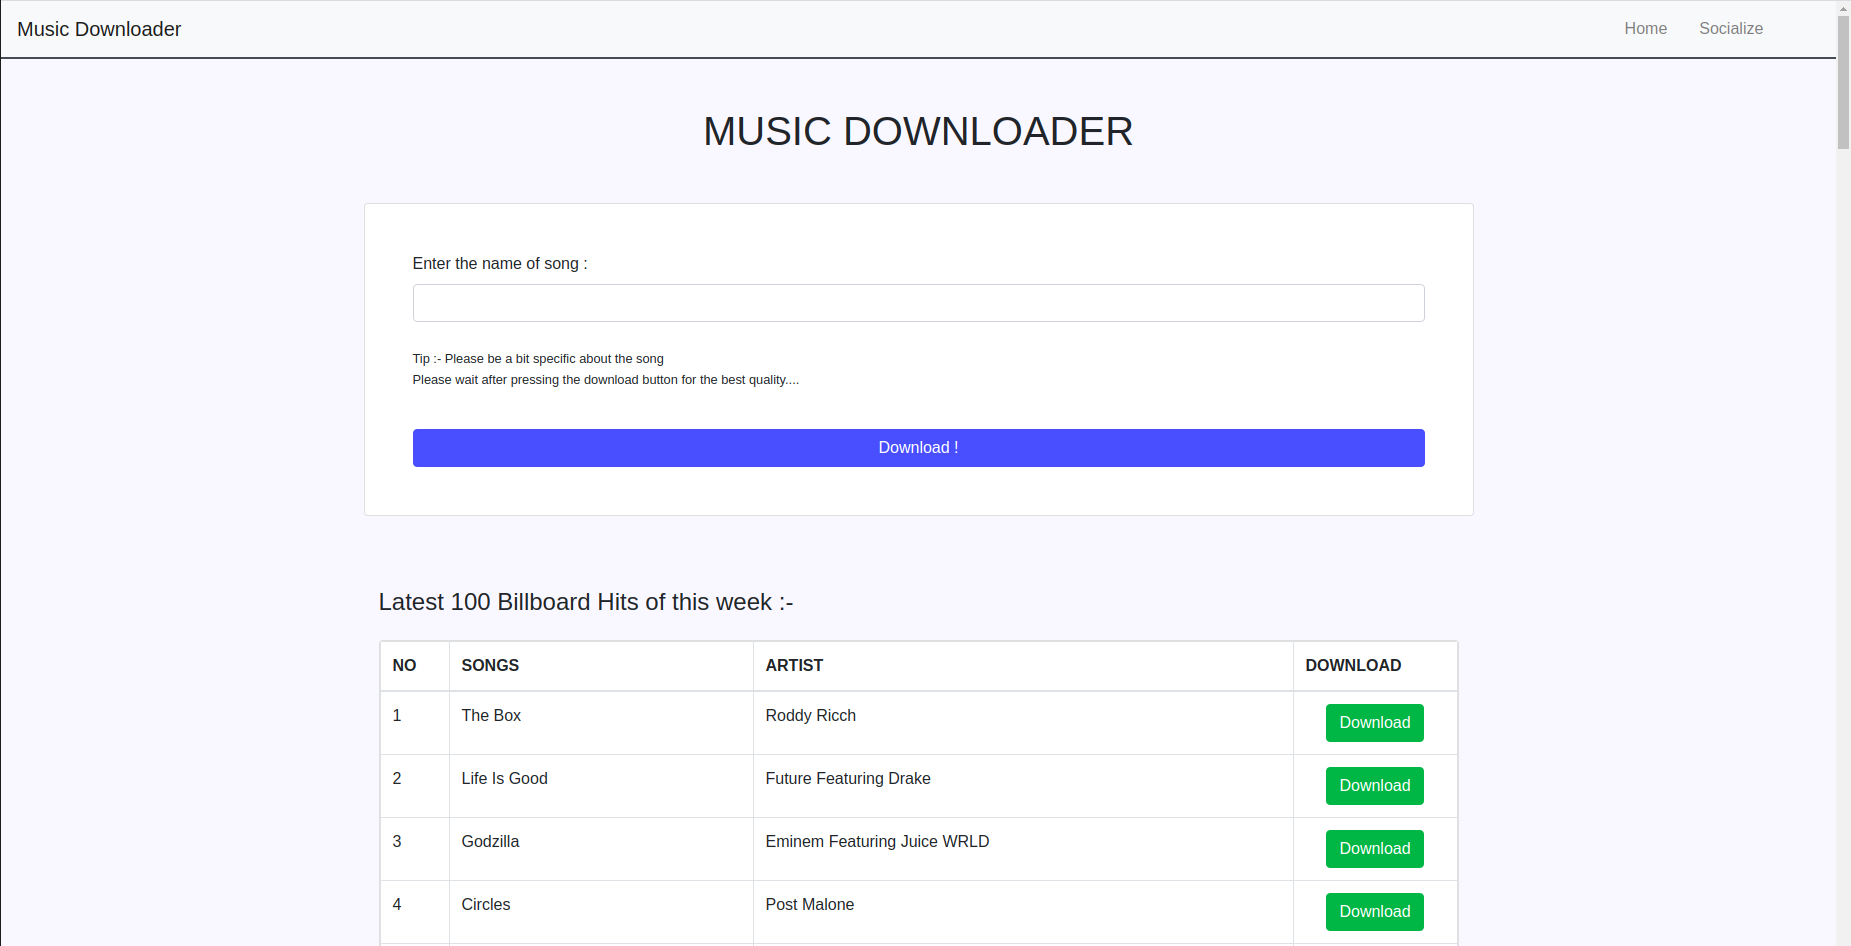
Task: Click the DOWNLOAD column header
Action: (1353, 665)
